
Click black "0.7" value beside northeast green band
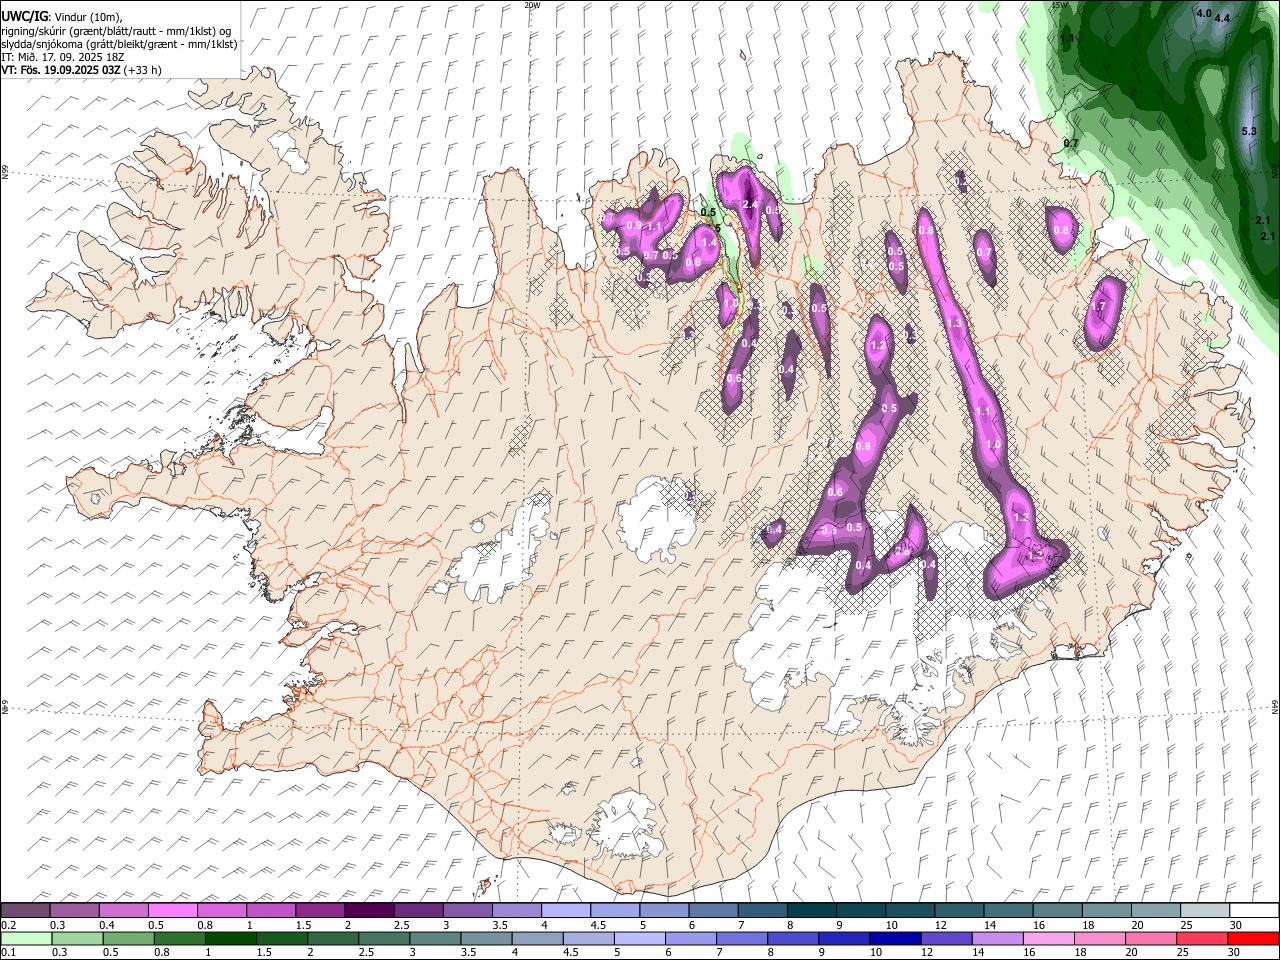pyautogui.click(x=1071, y=144)
